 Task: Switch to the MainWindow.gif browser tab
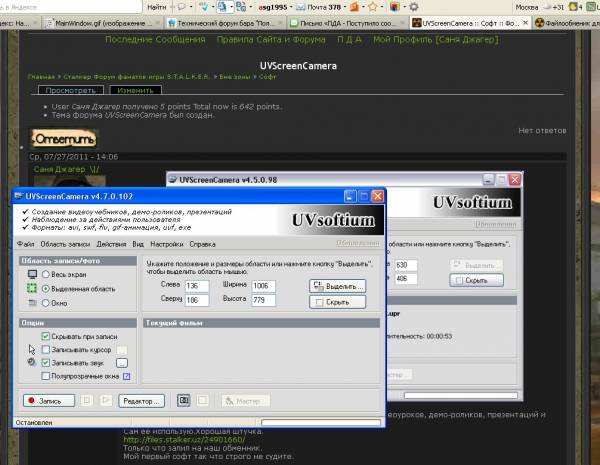tap(101, 23)
